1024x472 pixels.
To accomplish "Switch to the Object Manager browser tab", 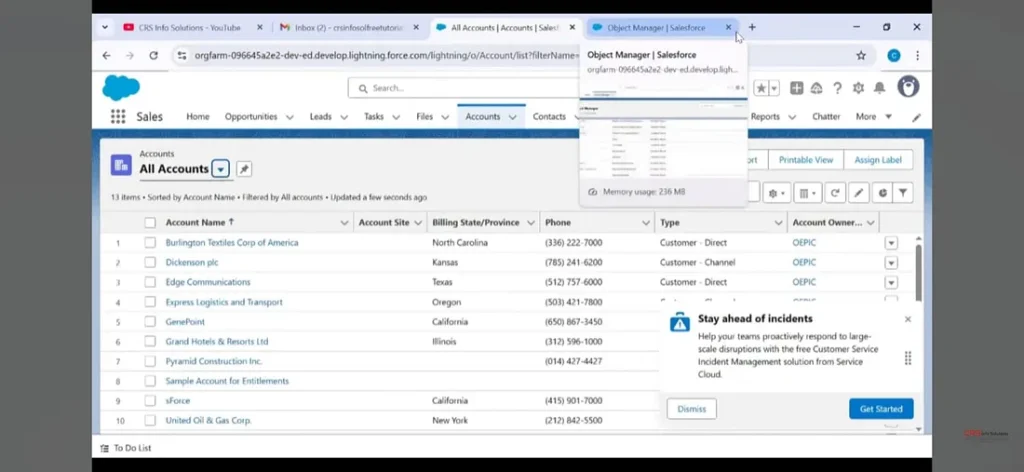I will tap(656, 28).
